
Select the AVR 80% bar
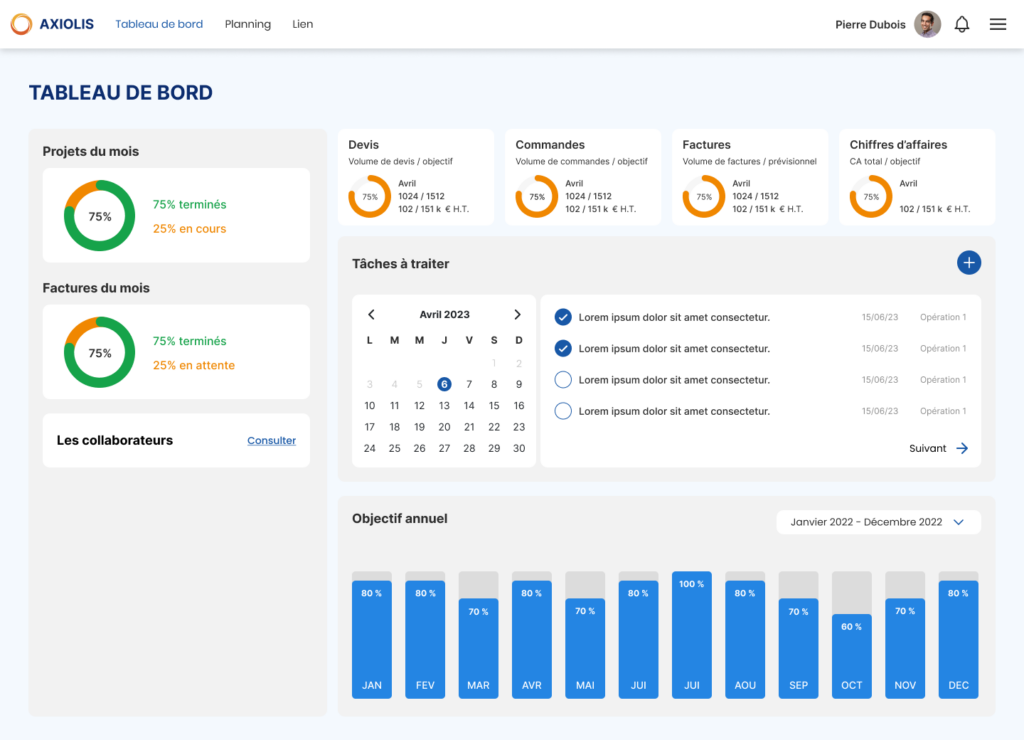532,639
